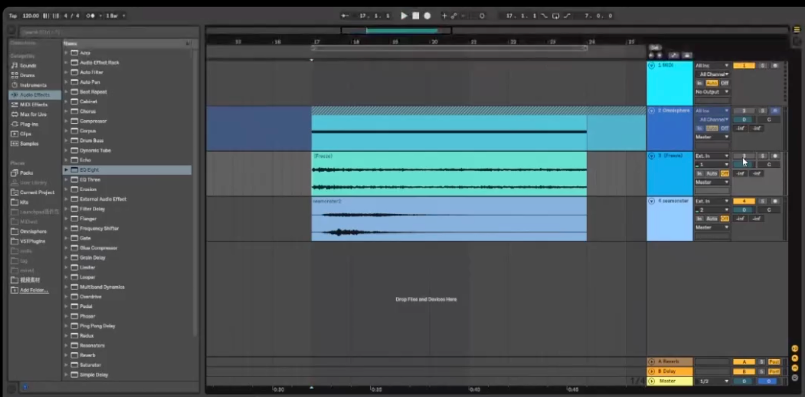
Task: Toggle the metronome
Action: (x=90, y=16)
